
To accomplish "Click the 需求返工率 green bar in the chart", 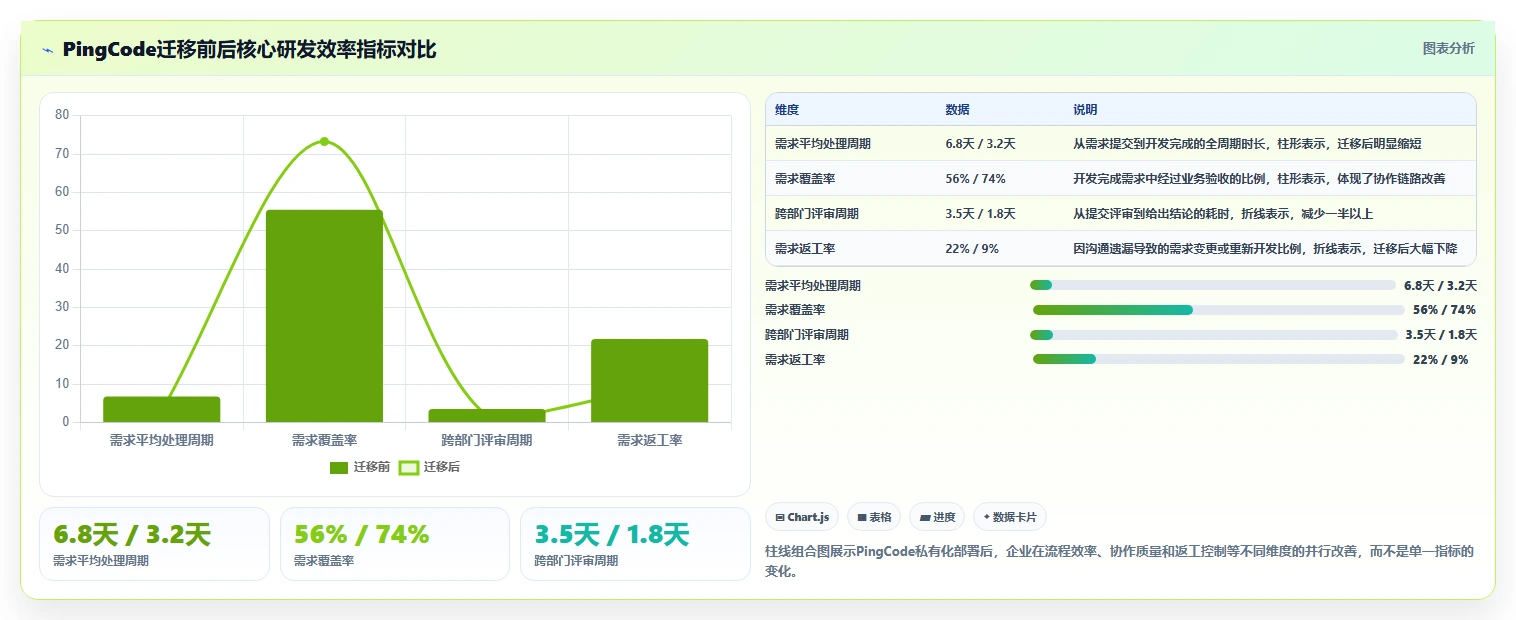I will click(x=649, y=380).
